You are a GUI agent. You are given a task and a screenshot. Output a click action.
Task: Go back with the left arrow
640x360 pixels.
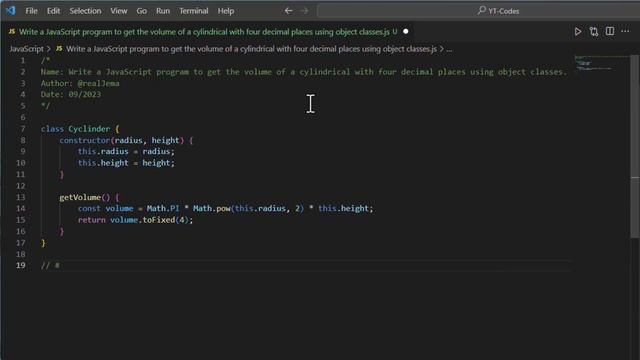[289, 11]
